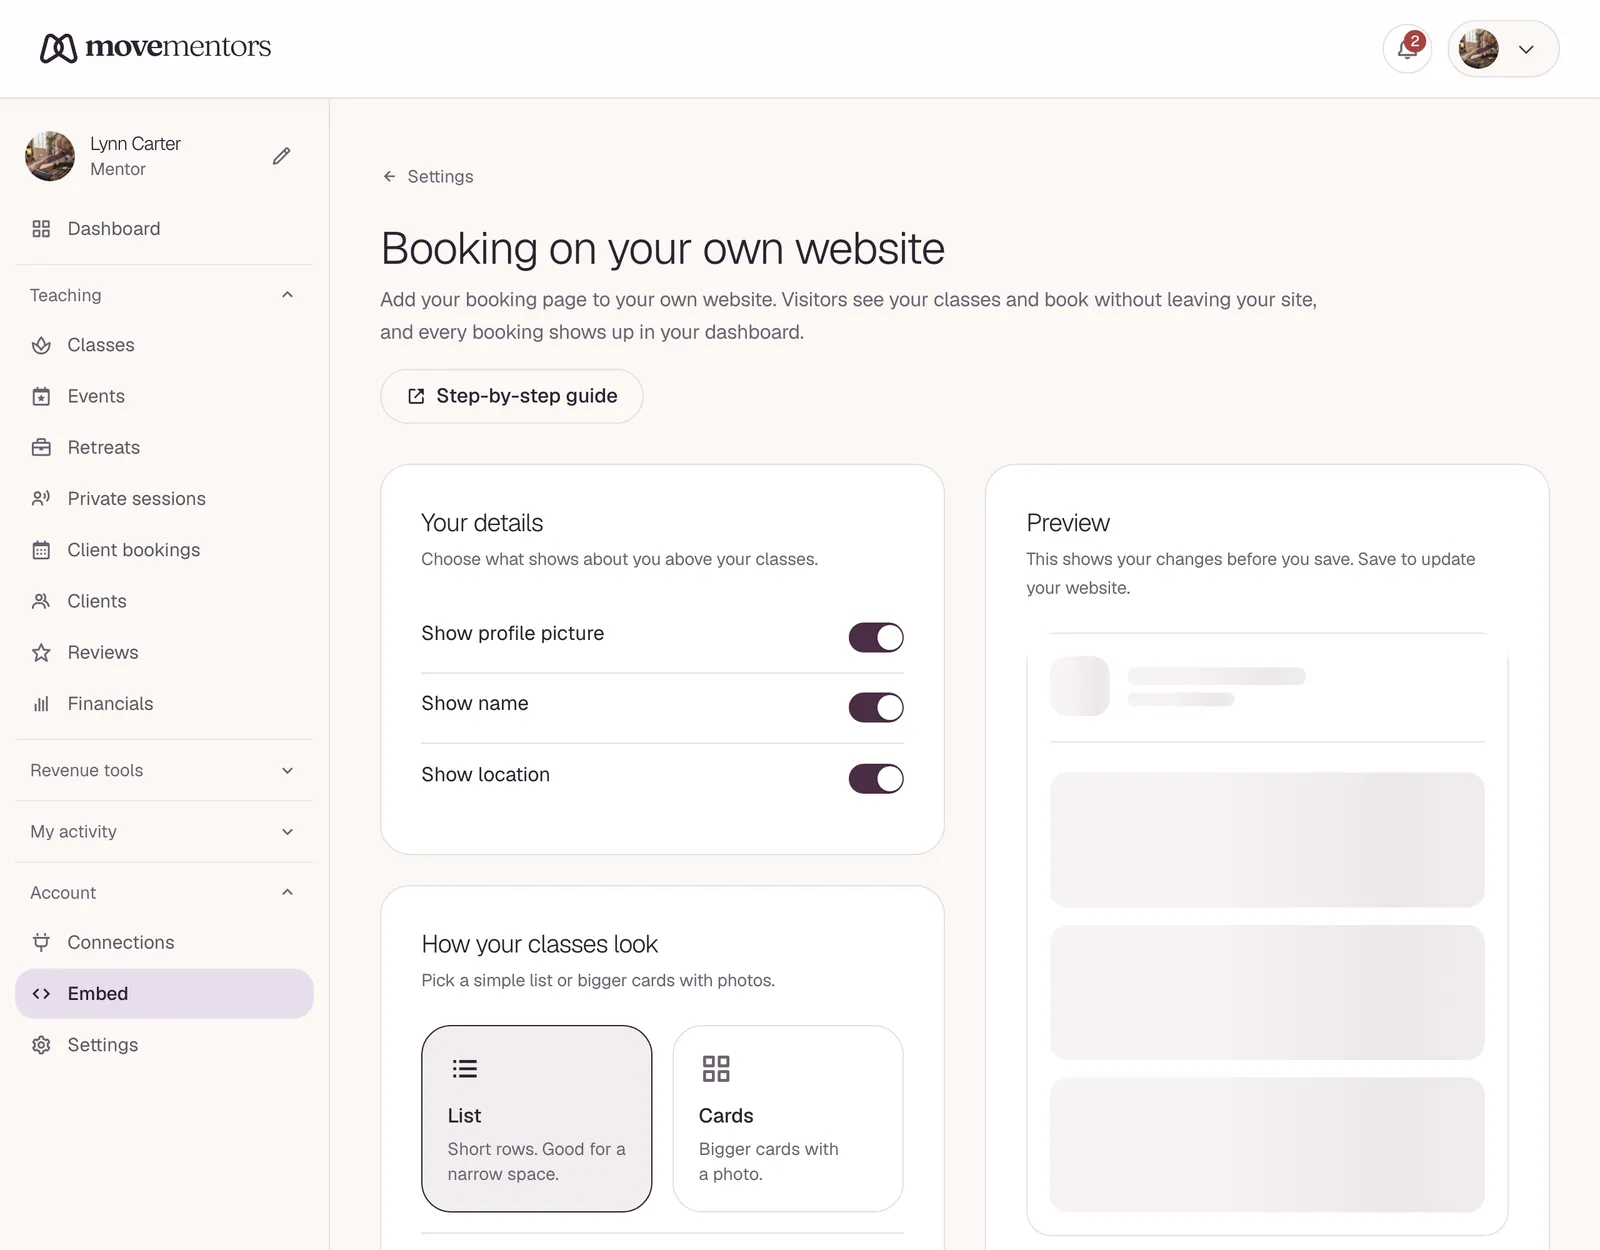Click the Client bookings calendar icon

coord(41,550)
